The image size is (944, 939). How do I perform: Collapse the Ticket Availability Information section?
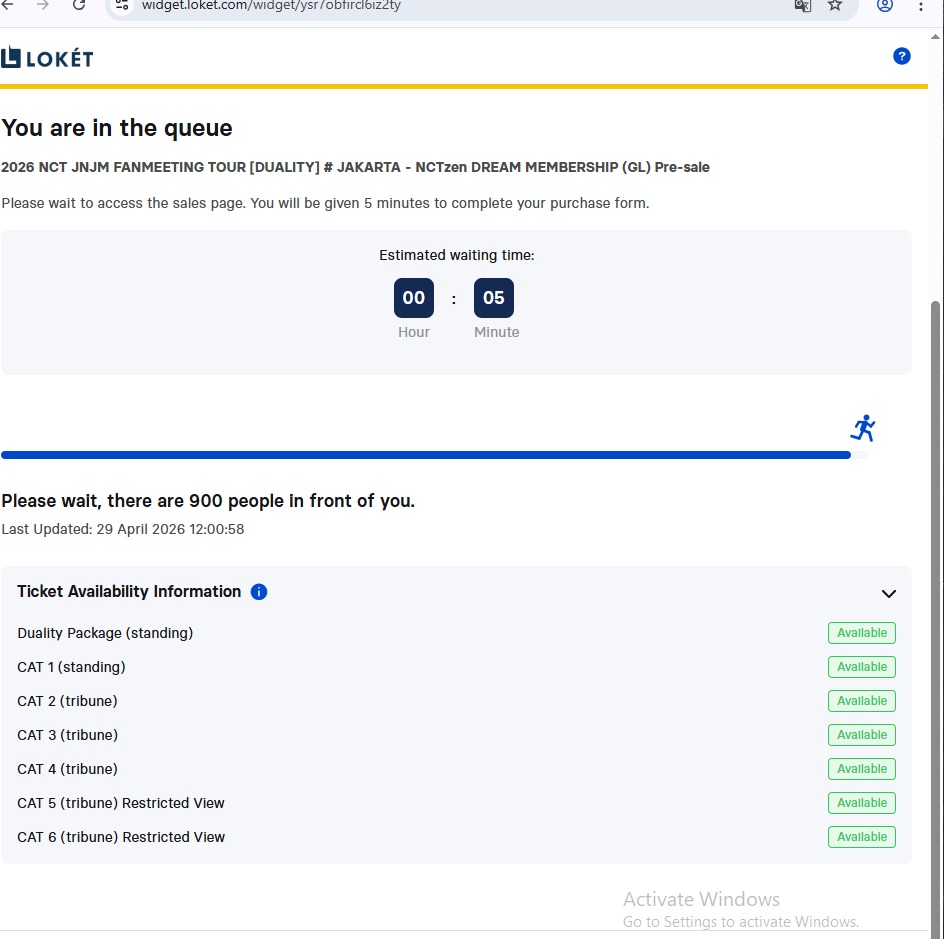tap(889, 593)
